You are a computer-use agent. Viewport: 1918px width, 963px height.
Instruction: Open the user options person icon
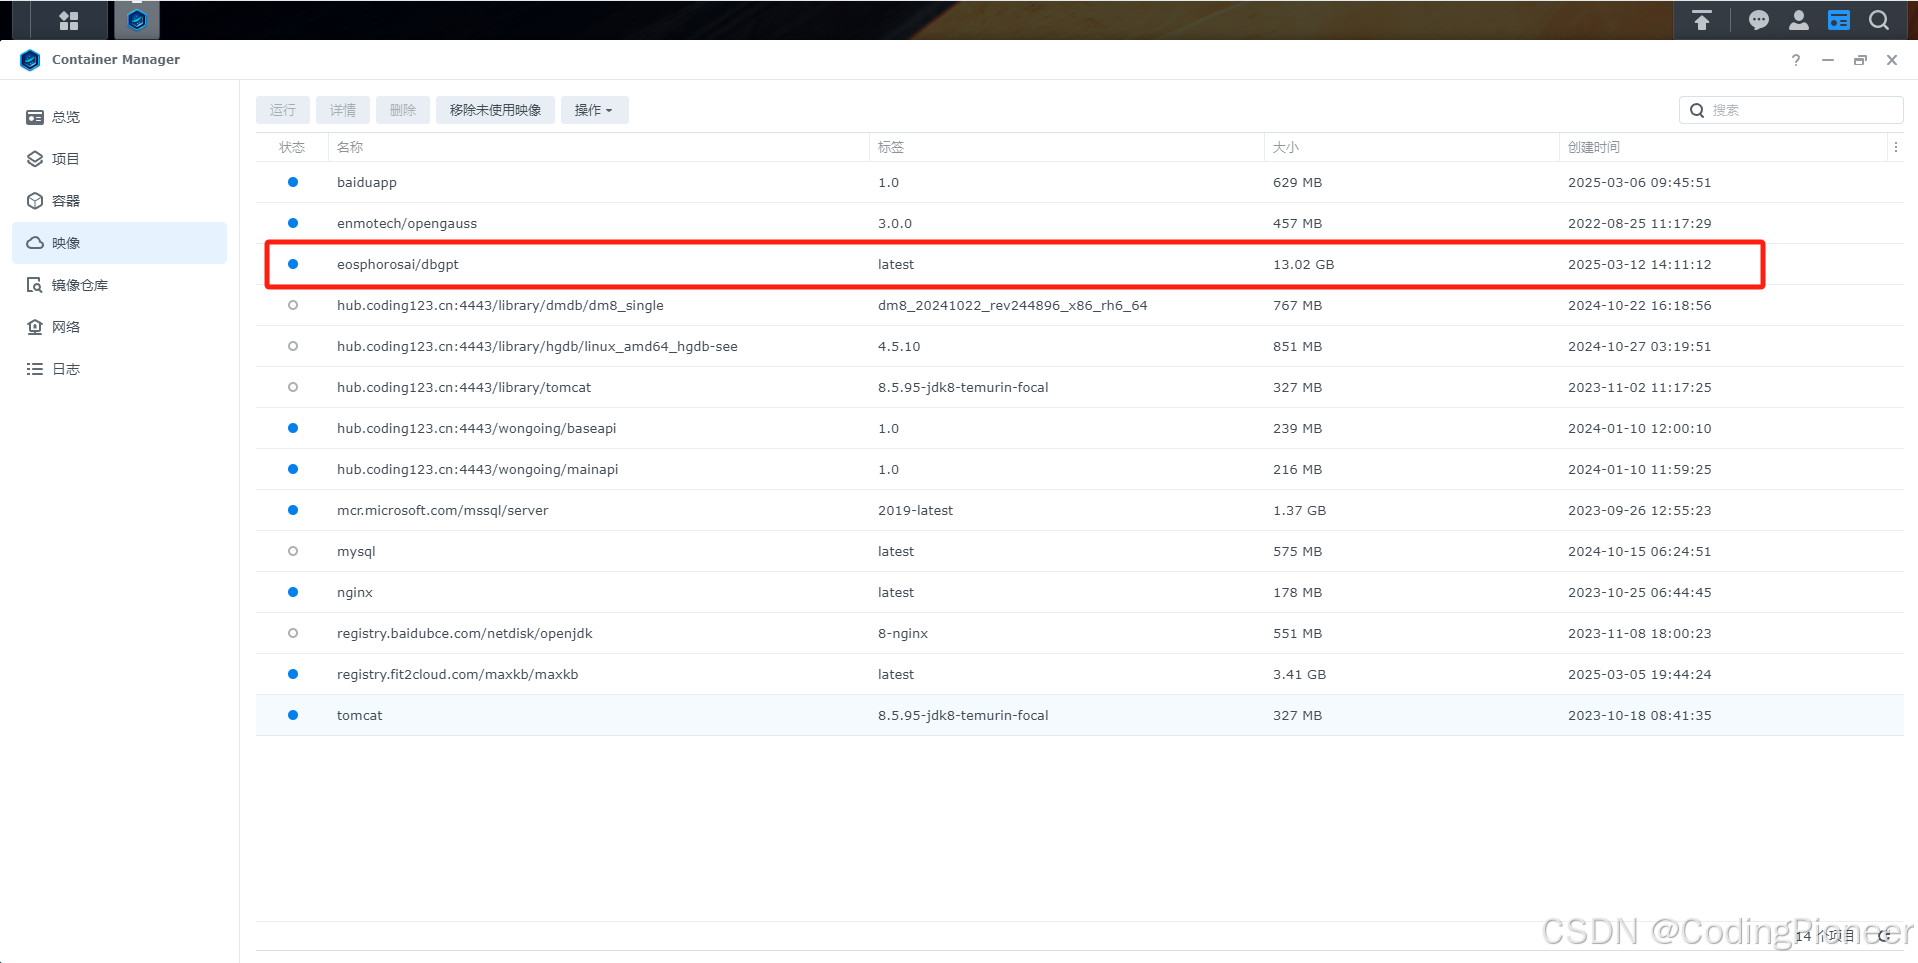[x=1799, y=20]
